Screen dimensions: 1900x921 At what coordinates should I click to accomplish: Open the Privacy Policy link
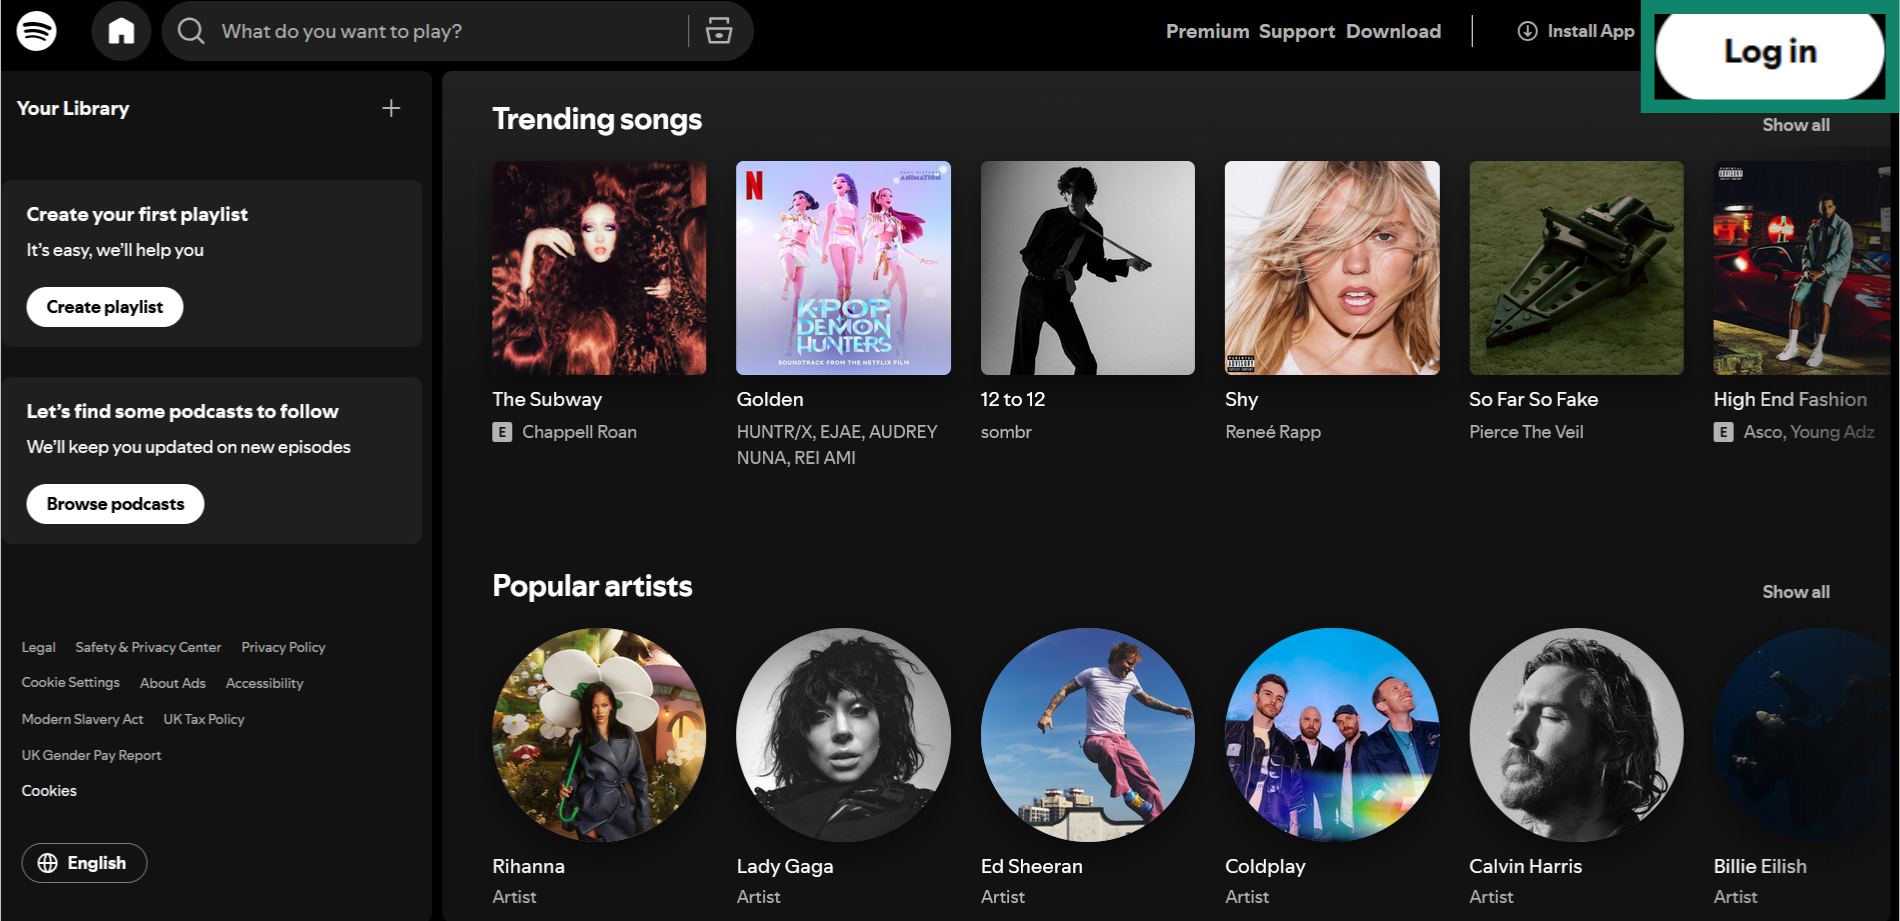coord(283,647)
